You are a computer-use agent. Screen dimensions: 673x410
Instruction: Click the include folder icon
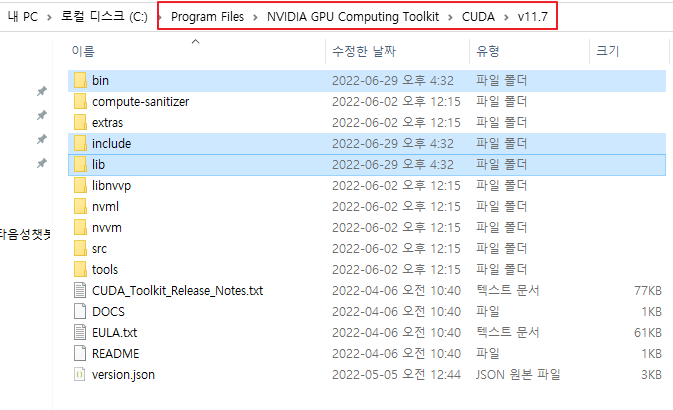point(80,143)
